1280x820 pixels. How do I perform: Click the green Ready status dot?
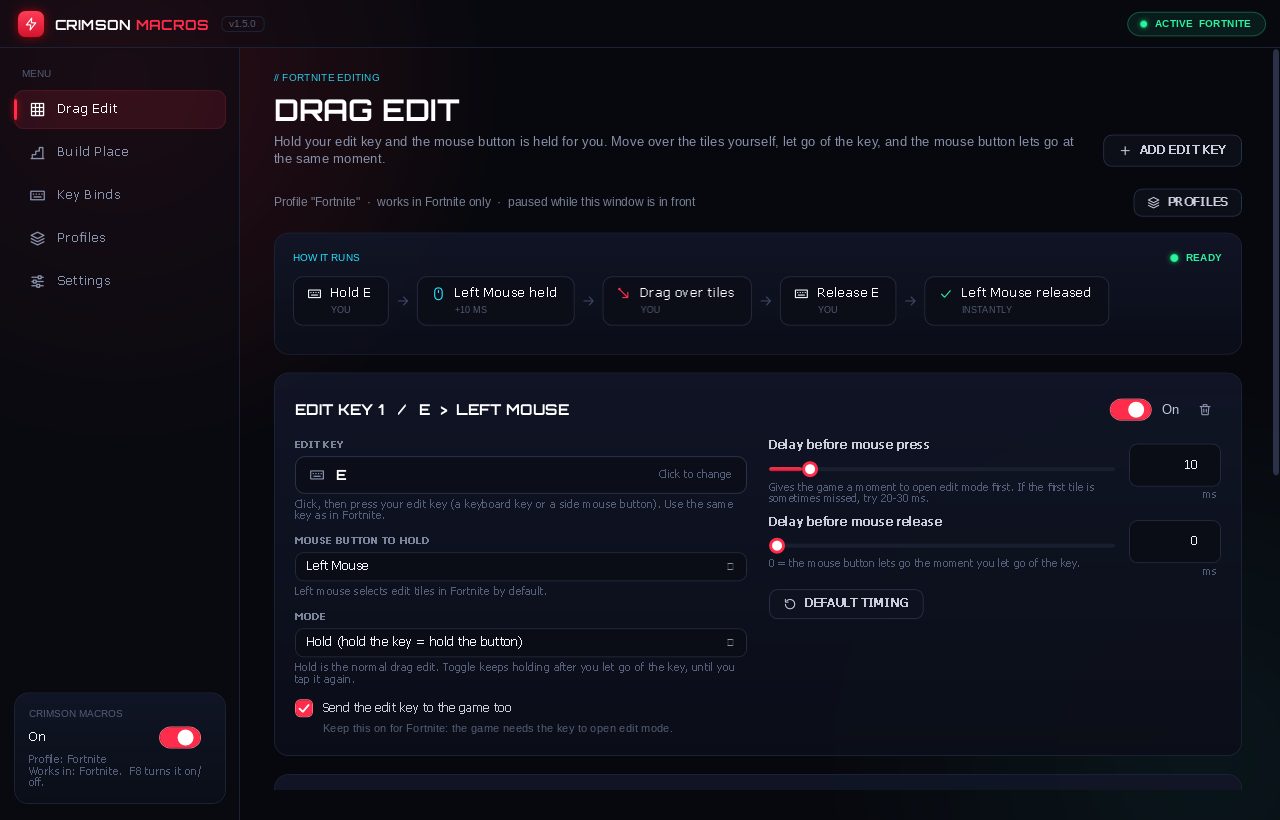[x=1174, y=258]
